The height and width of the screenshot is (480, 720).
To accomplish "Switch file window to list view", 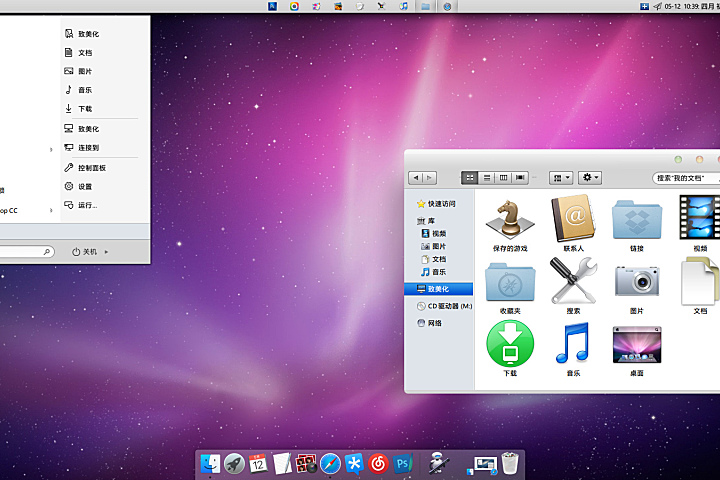I will click(x=487, y=178).
